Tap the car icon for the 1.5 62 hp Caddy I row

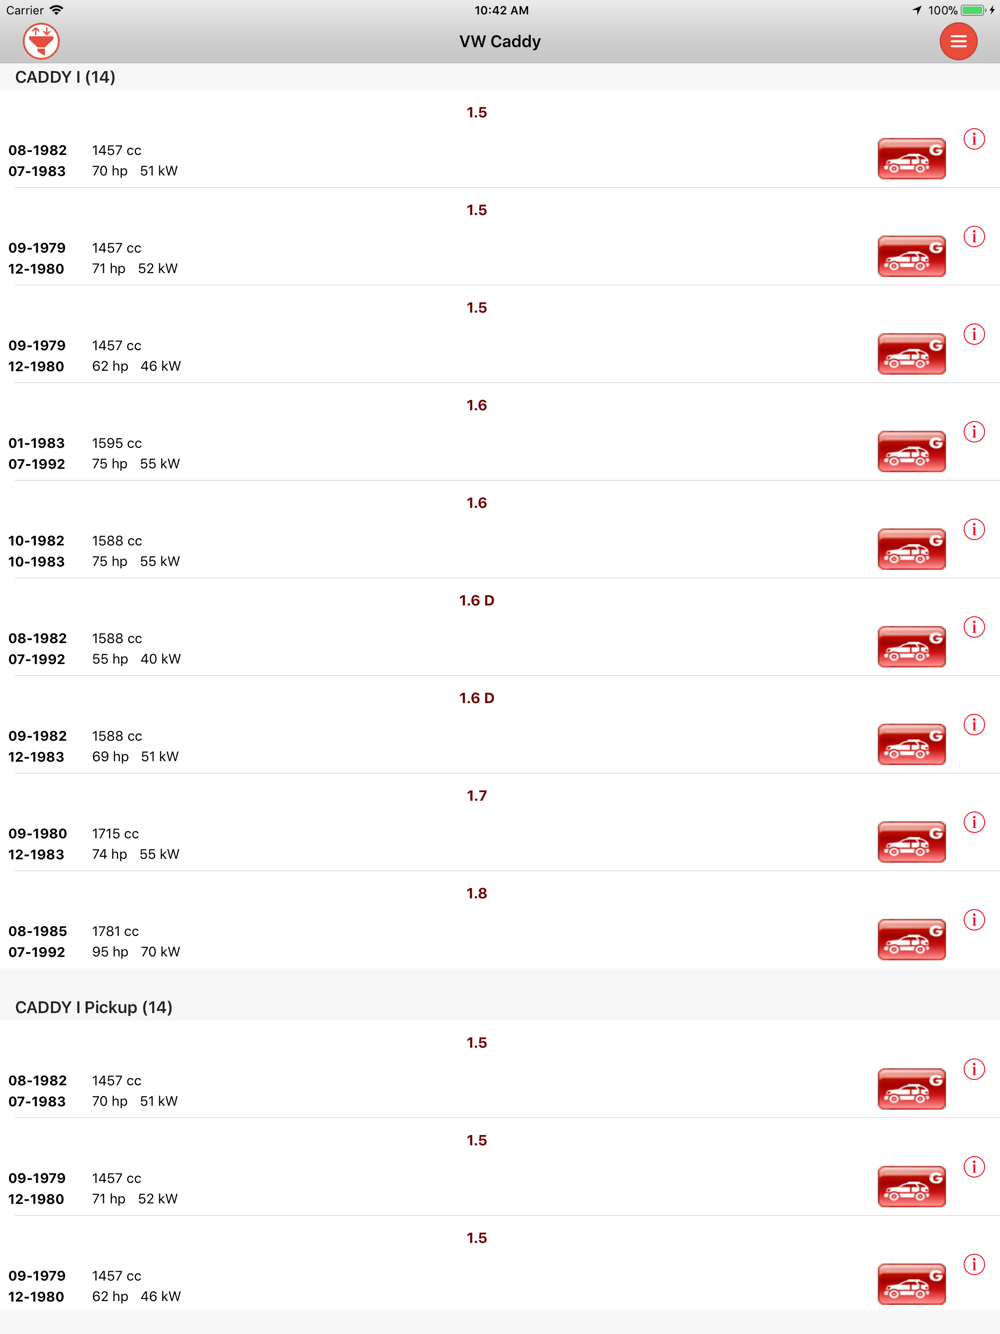tap(911, 354)
